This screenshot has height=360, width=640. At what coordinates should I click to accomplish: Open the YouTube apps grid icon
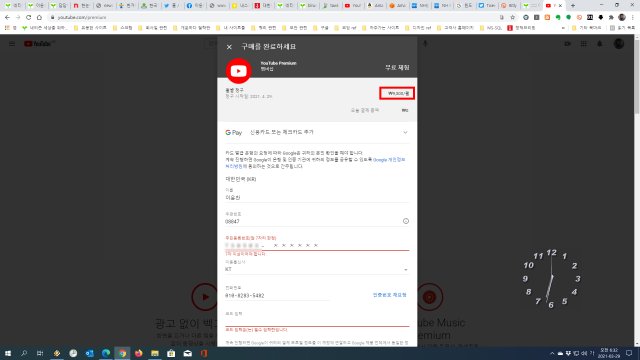[x=584, y=44]
